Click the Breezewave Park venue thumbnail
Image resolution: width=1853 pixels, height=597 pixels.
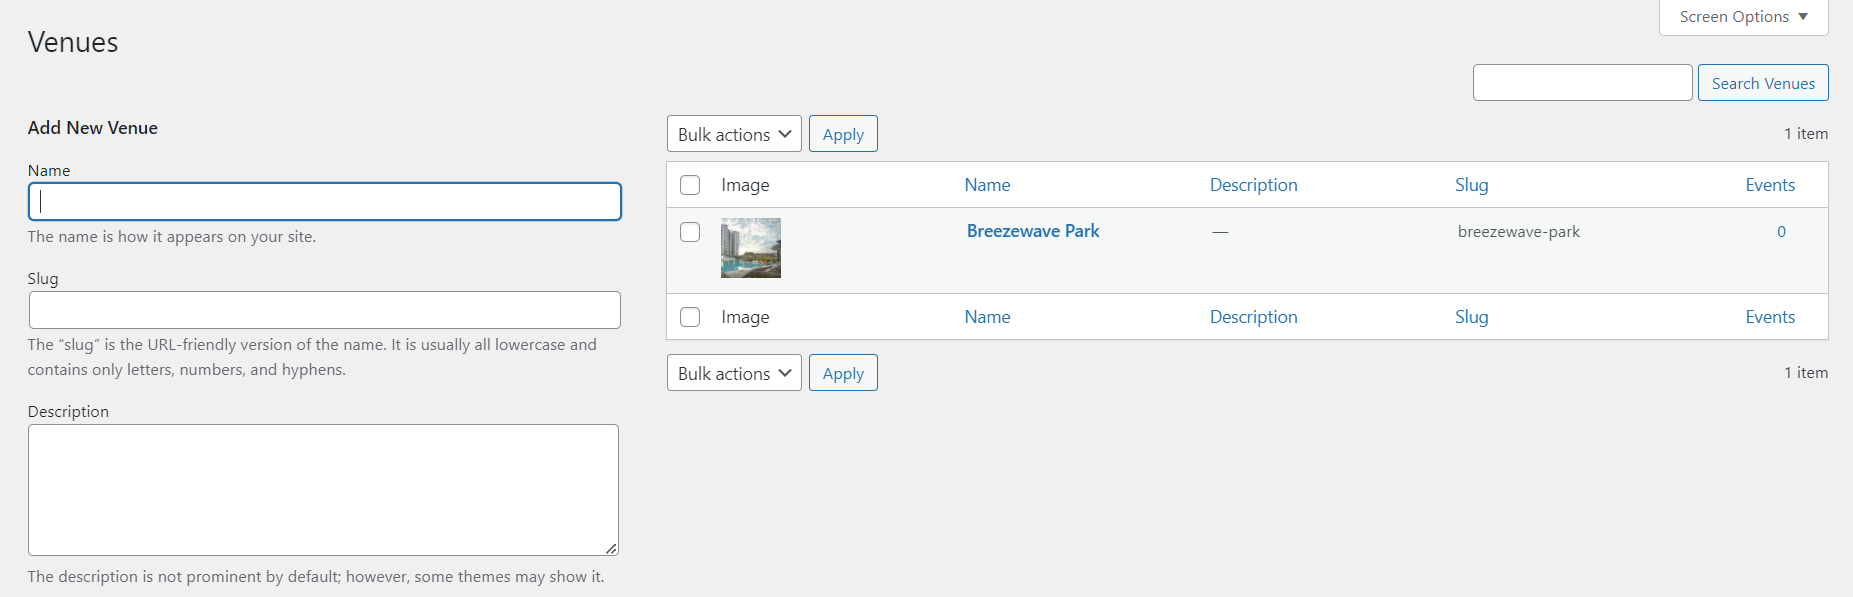click(751, 248)
